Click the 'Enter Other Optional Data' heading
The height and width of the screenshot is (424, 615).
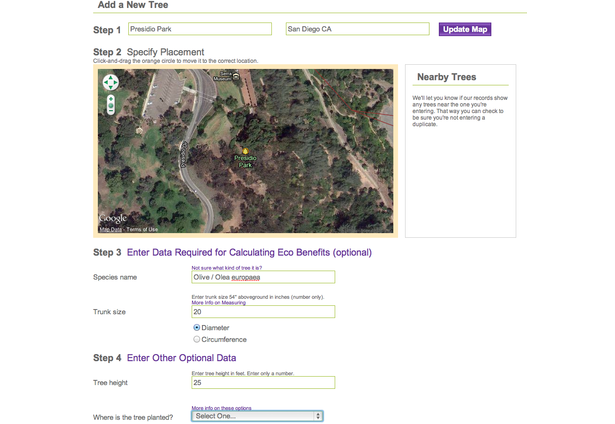point(182,358)
